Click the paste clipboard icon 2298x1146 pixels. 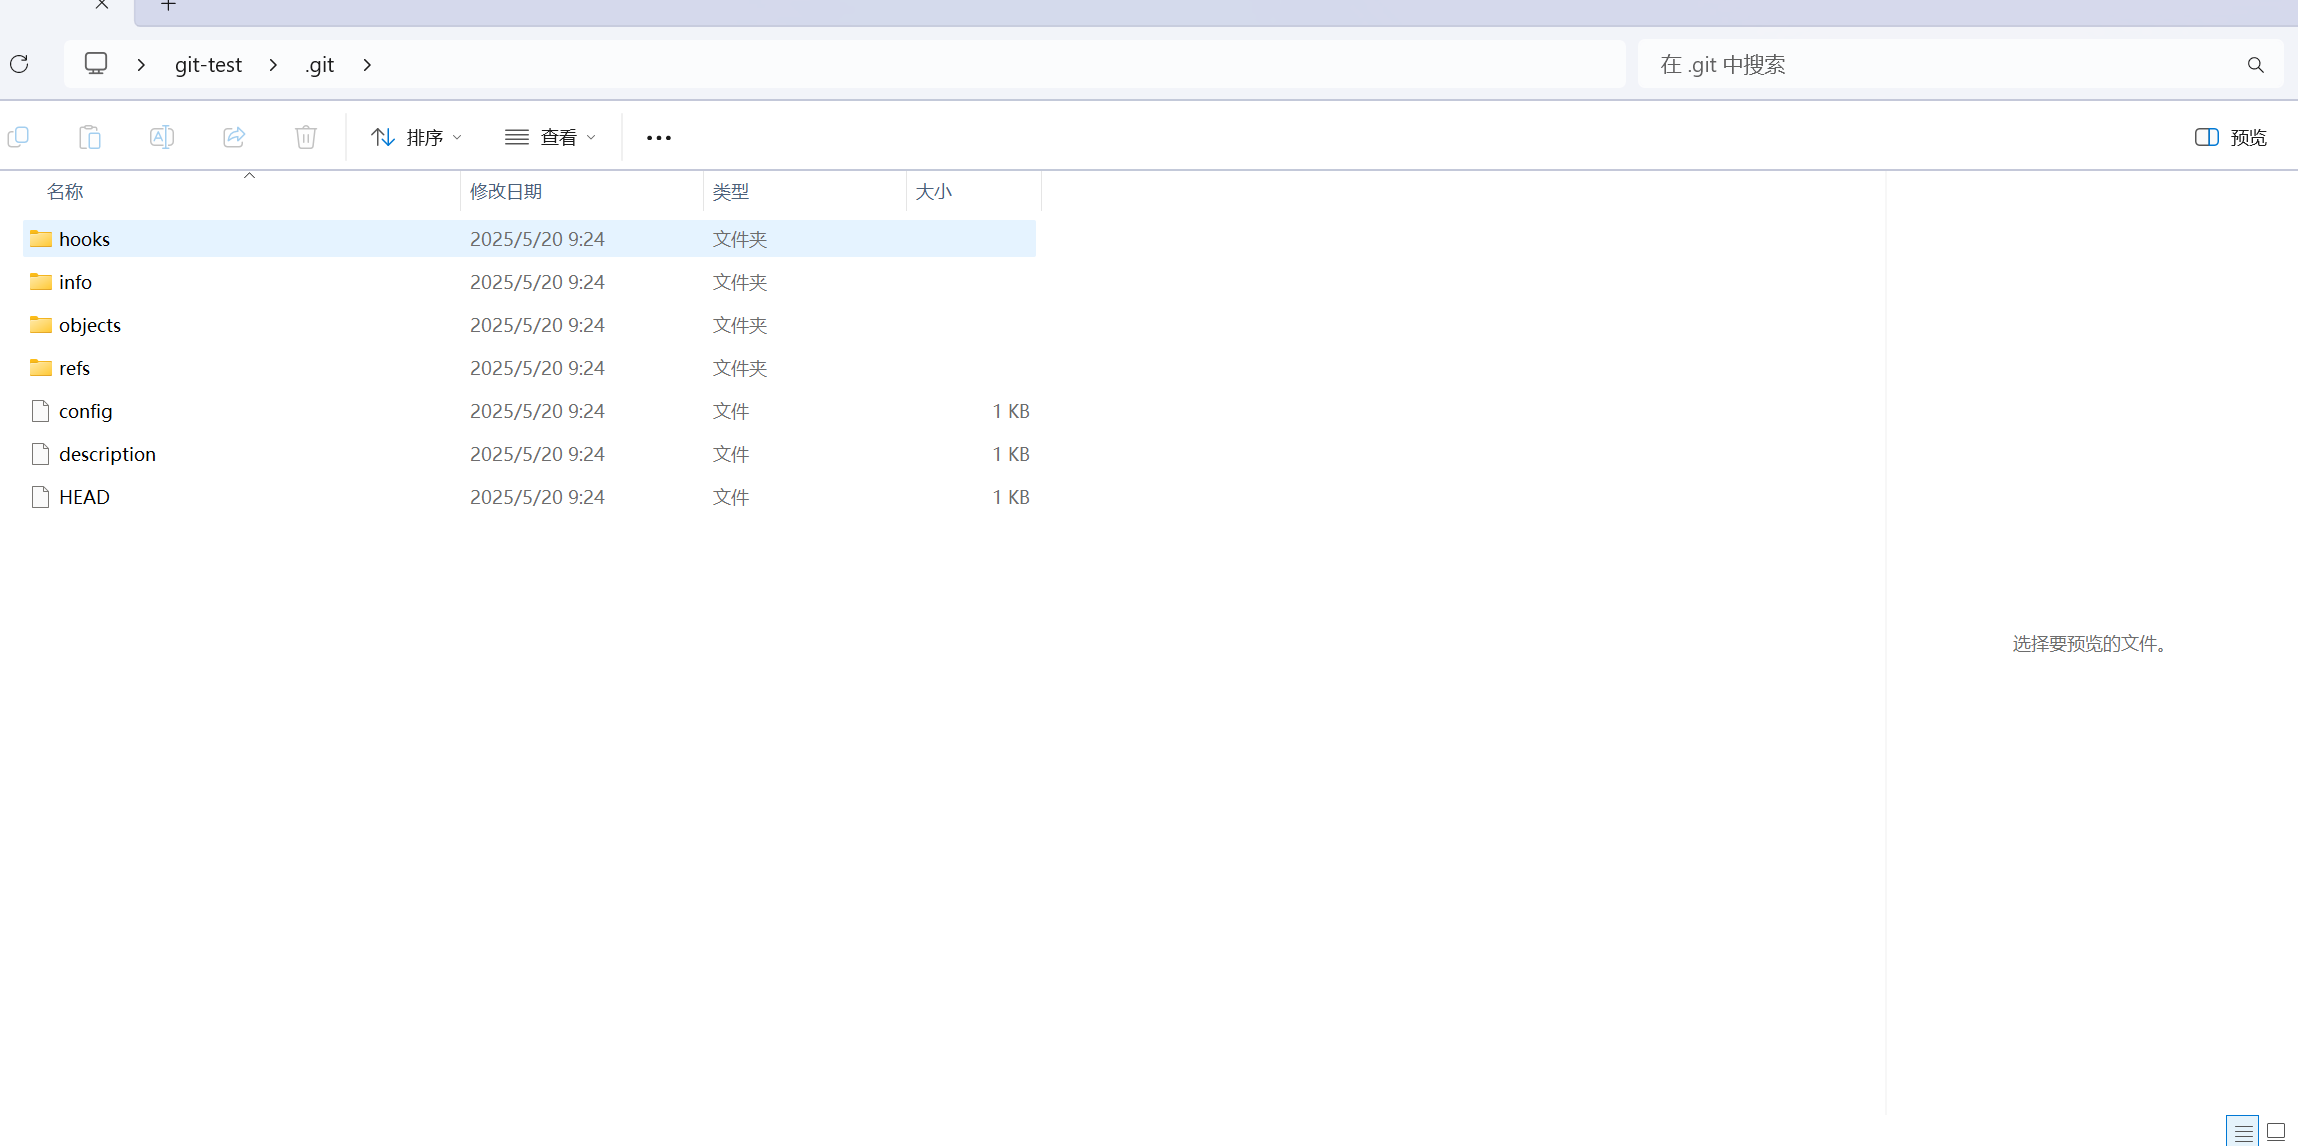click(90, 137)
